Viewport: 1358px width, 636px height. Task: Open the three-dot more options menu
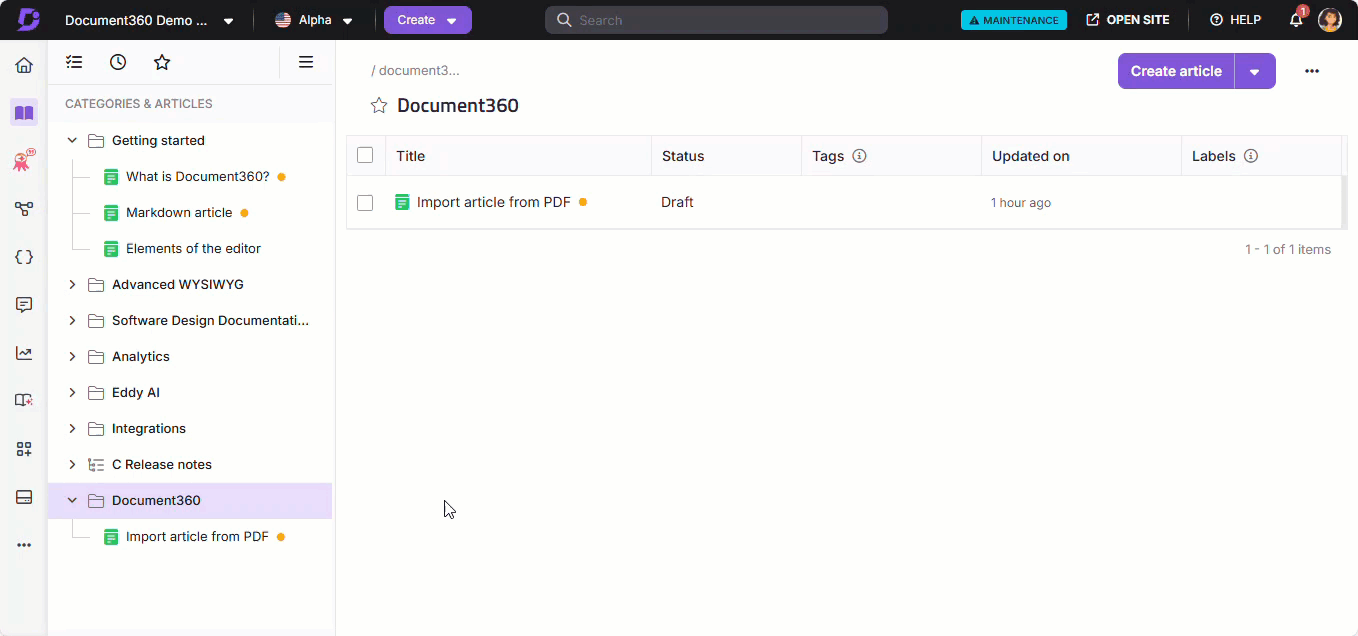(1312, 71)
